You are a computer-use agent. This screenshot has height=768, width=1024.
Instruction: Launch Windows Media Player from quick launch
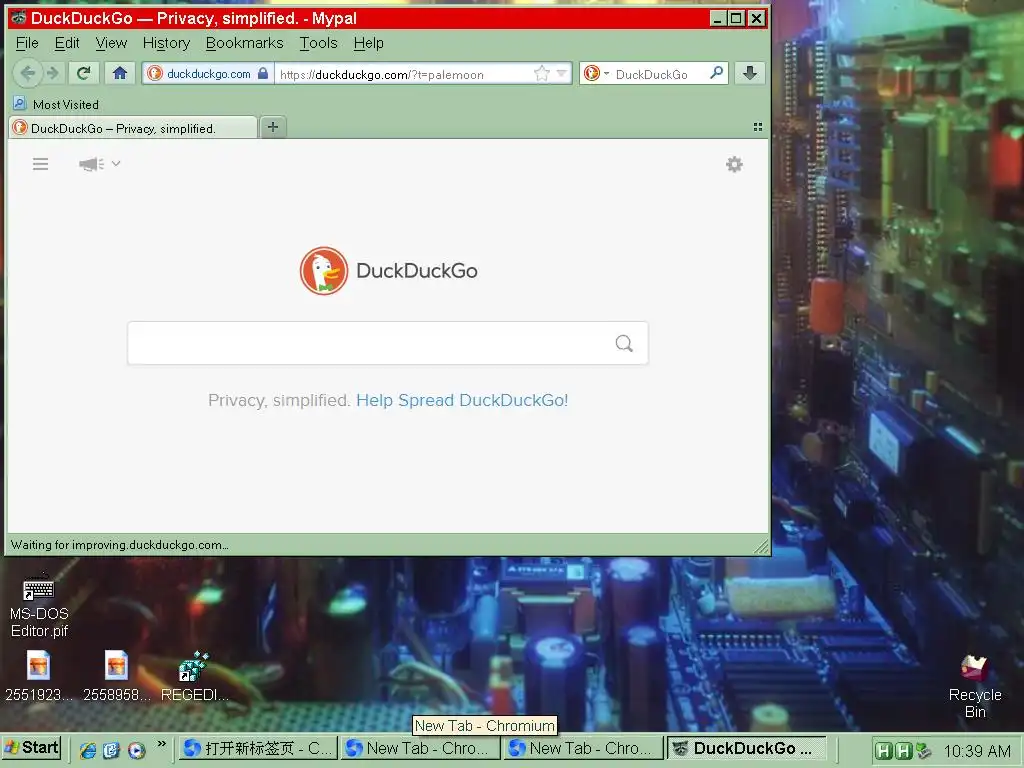point(136,750)
